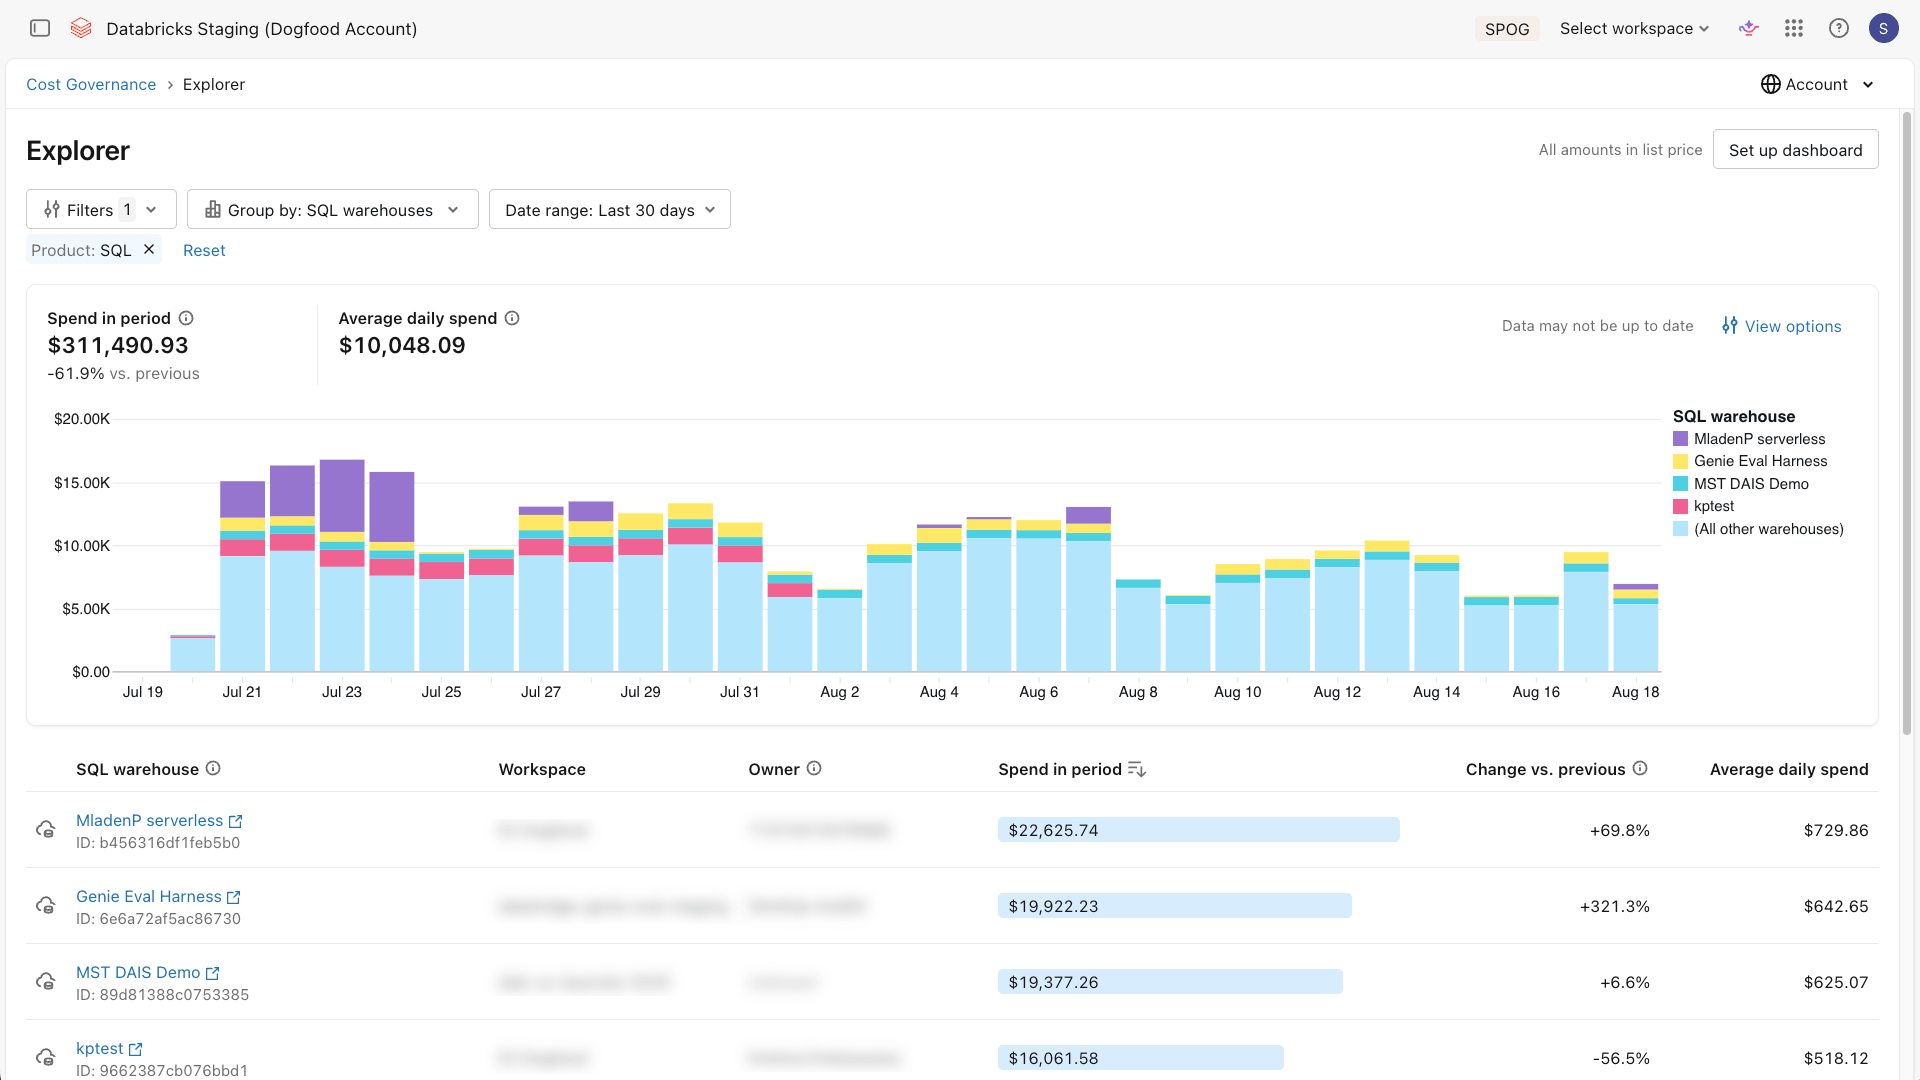Click the View options sliders icon
Viewport: 1920px width, 1080px height.
pyautogui.click(x=1730, y=325)
